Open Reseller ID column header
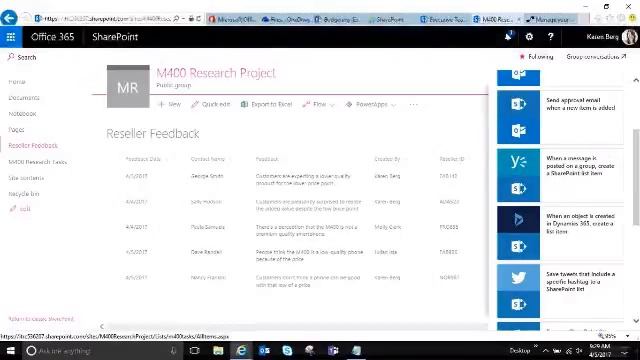640x360 pixels. coord(452,159)
